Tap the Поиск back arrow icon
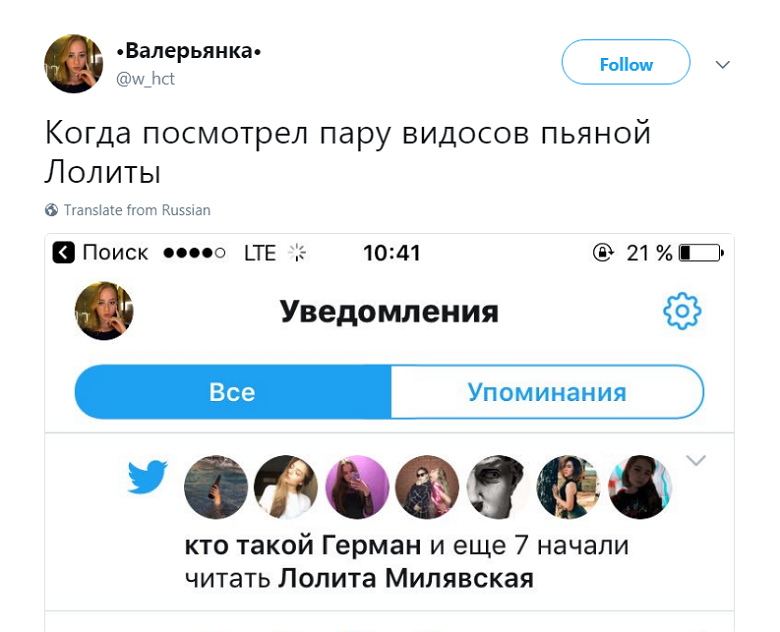The width and height of the screenshot is (780, 632). [63, 253]
